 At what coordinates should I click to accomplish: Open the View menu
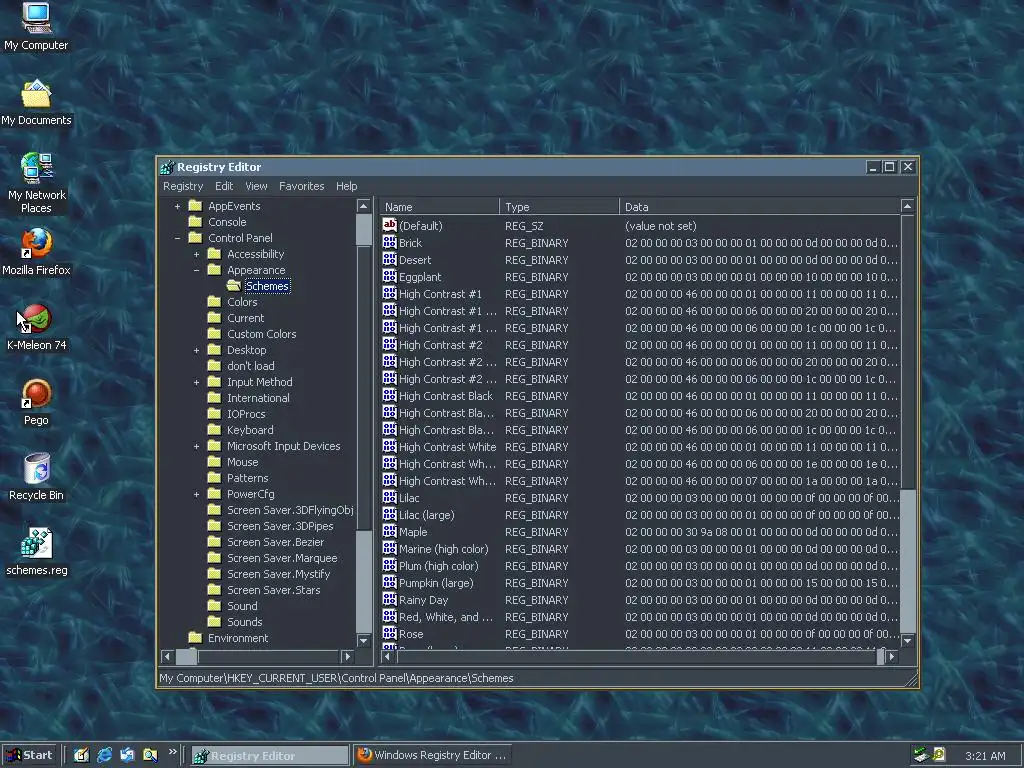(256, 186)
